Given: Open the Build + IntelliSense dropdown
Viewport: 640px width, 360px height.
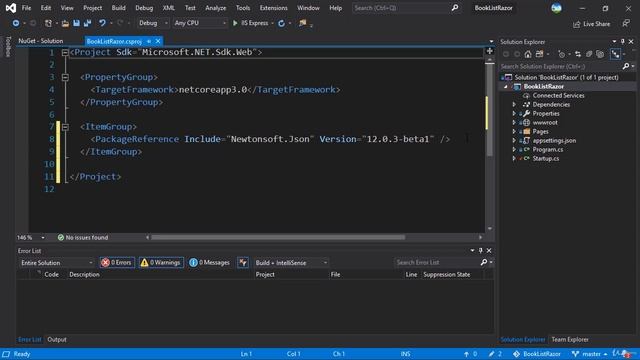Looking at the screenshot, I should click(291, 263).
